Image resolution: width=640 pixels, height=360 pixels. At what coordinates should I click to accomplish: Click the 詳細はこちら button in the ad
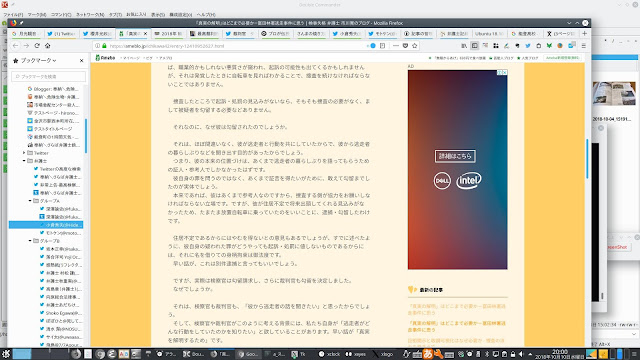point(455,156)
